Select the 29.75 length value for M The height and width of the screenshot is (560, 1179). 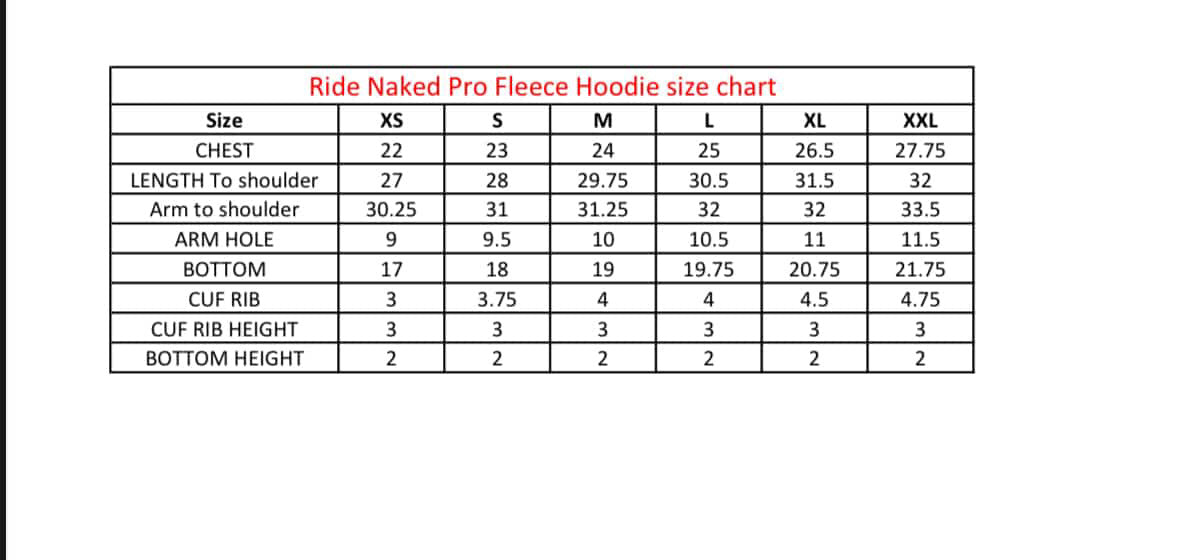coord(602,181)
